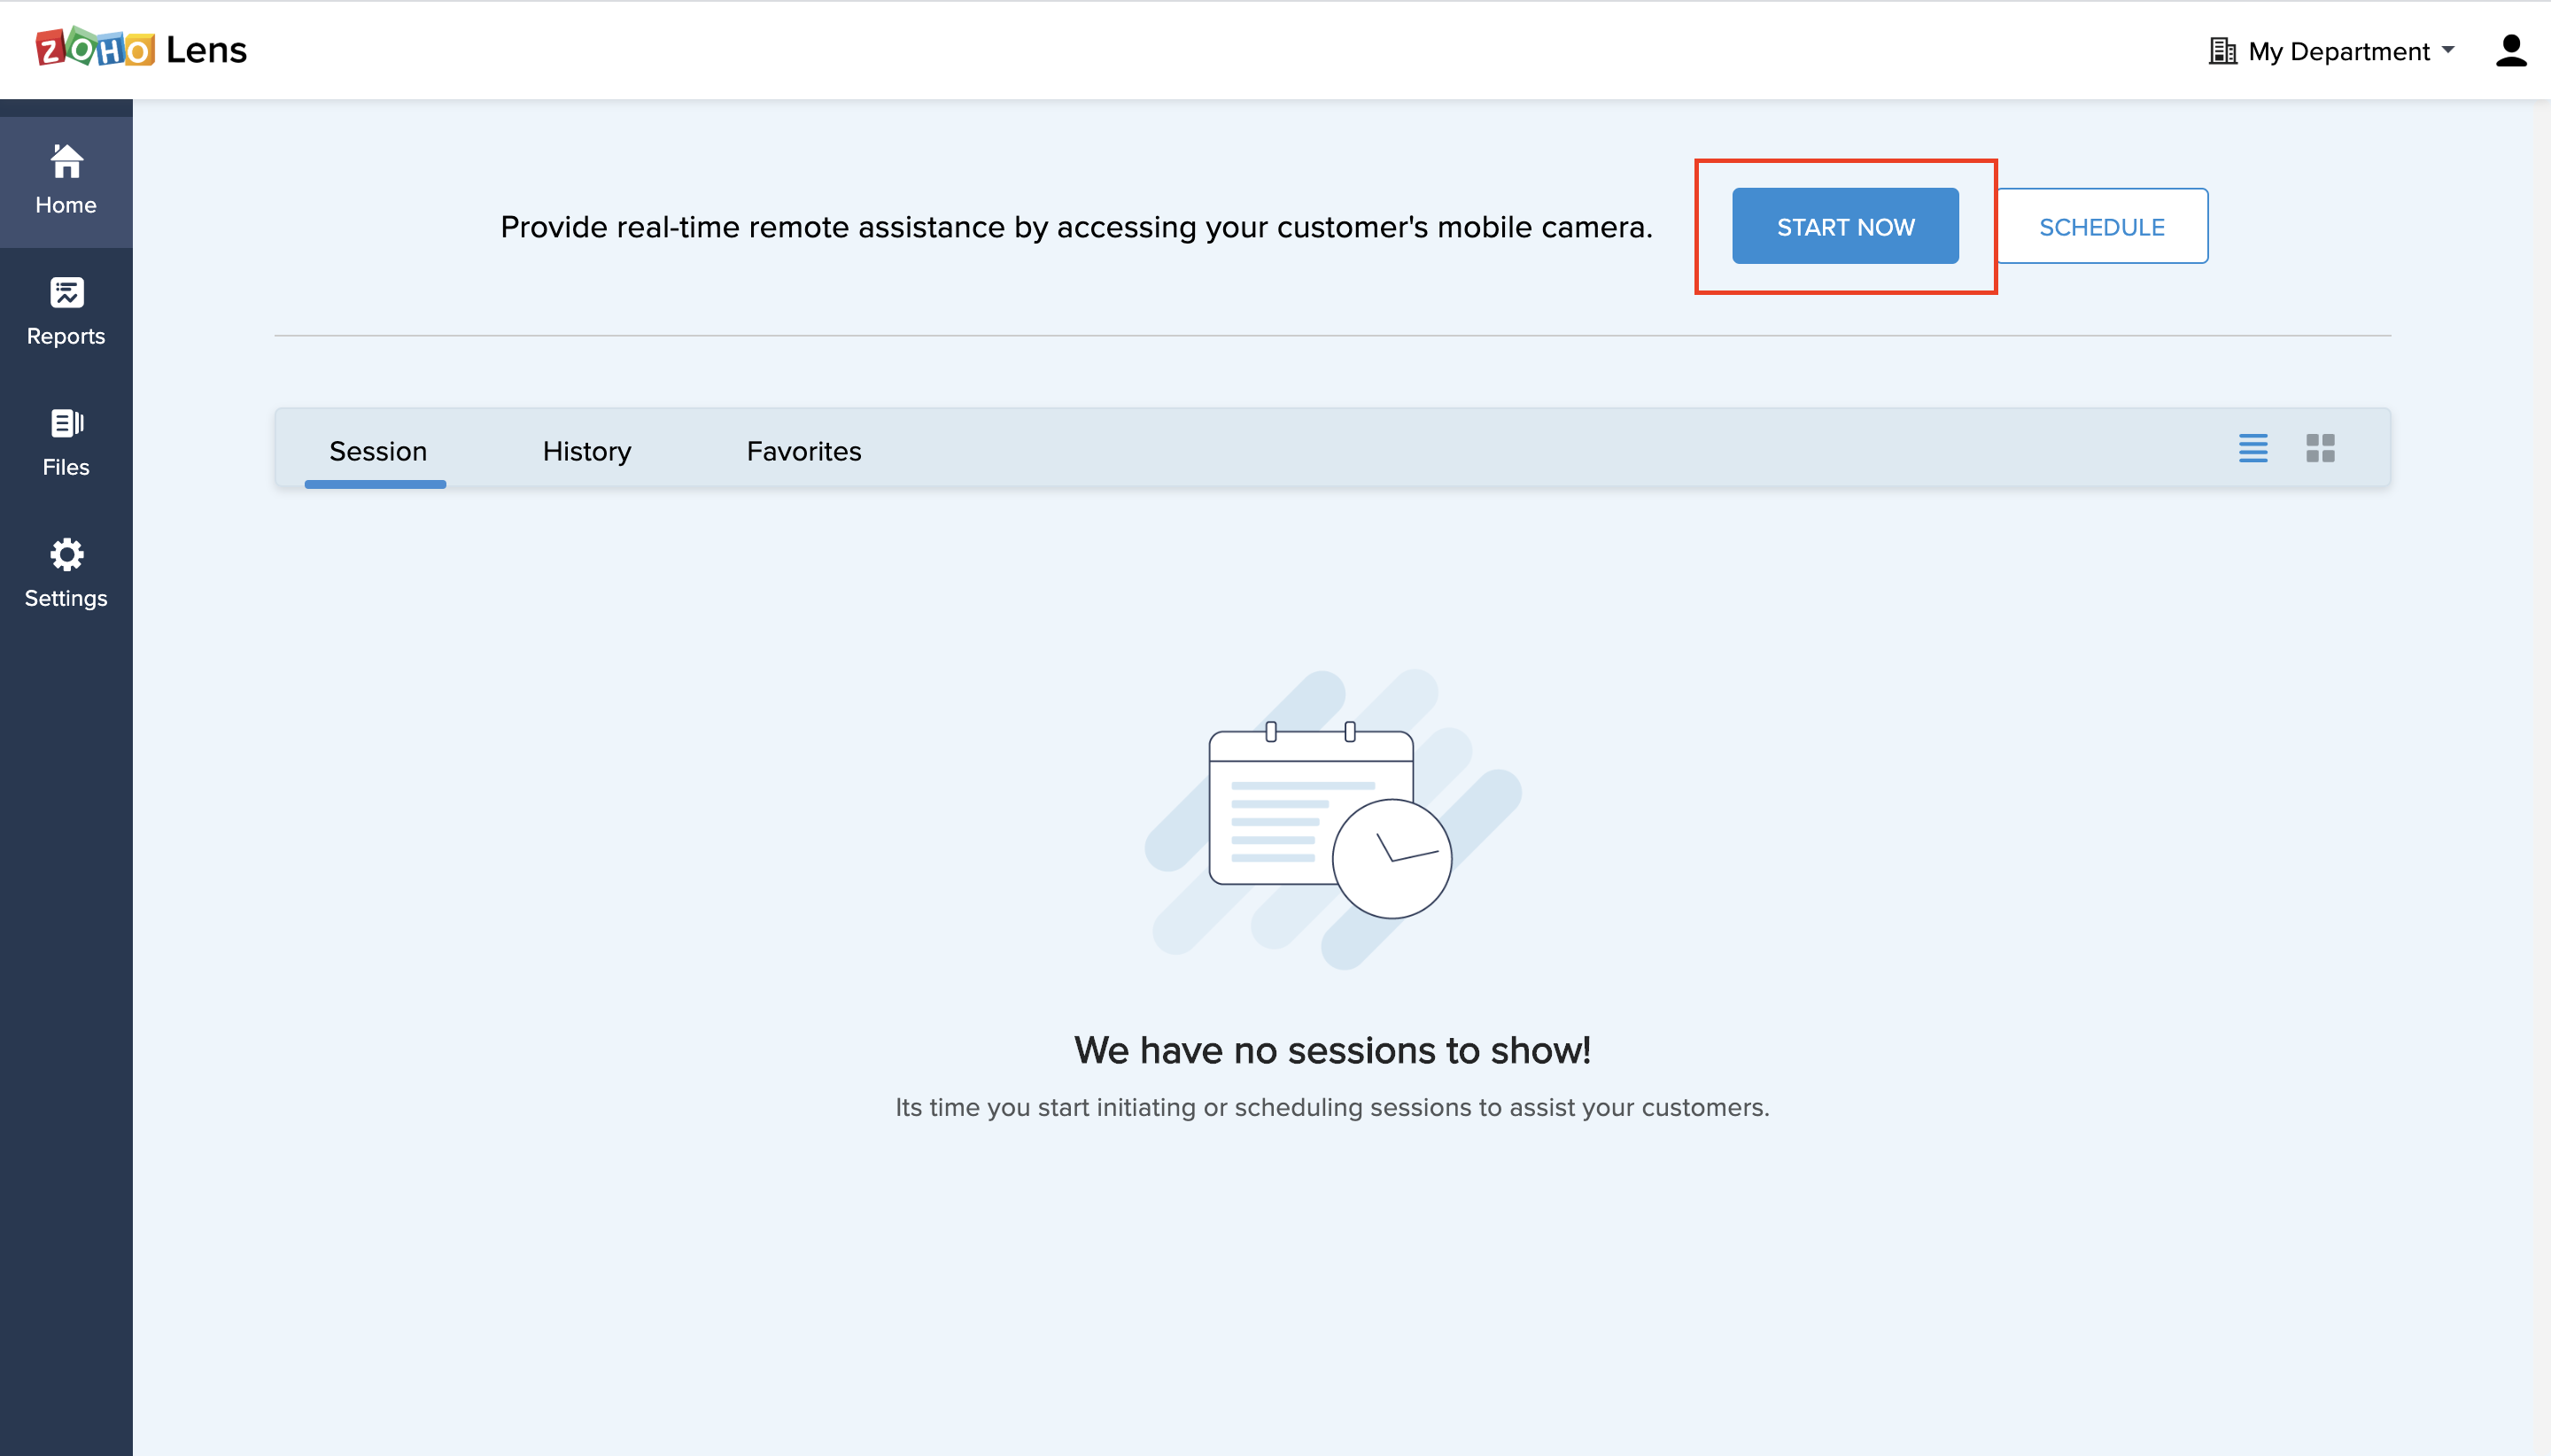The height and width of the screenshot is (1456, 2551).
Task: Click the SCHEDULE button
Action: (2100, 226)
